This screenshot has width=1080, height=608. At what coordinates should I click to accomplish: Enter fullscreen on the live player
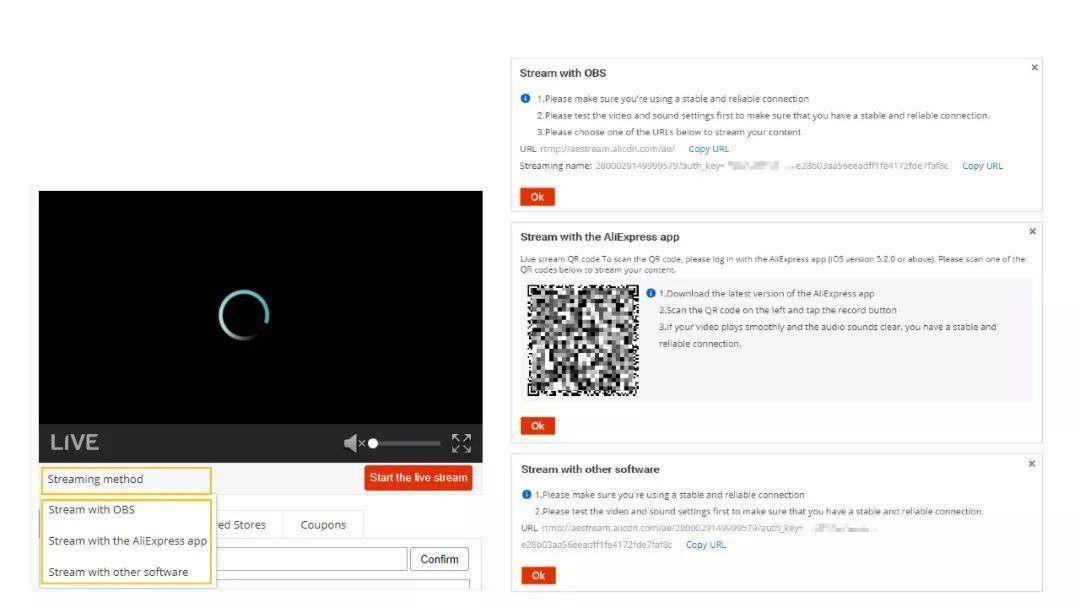(461, 443)
